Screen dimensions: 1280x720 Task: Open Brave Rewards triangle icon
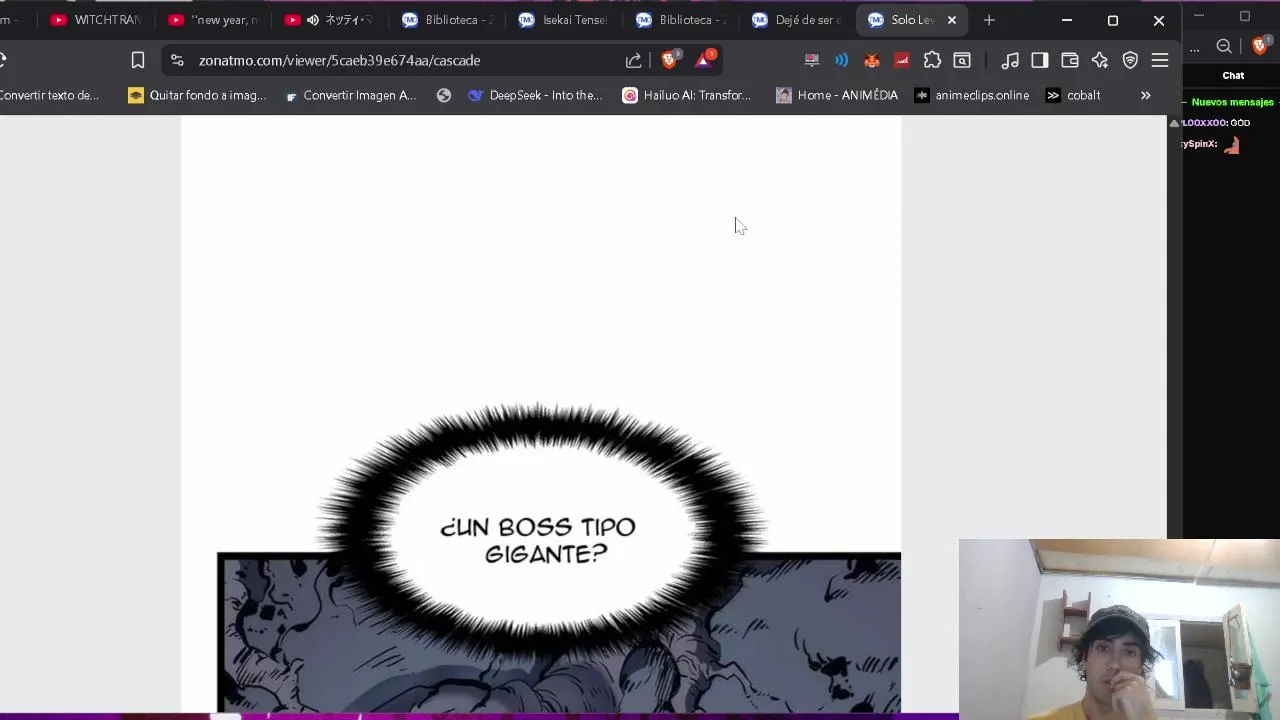click(704, 60)
